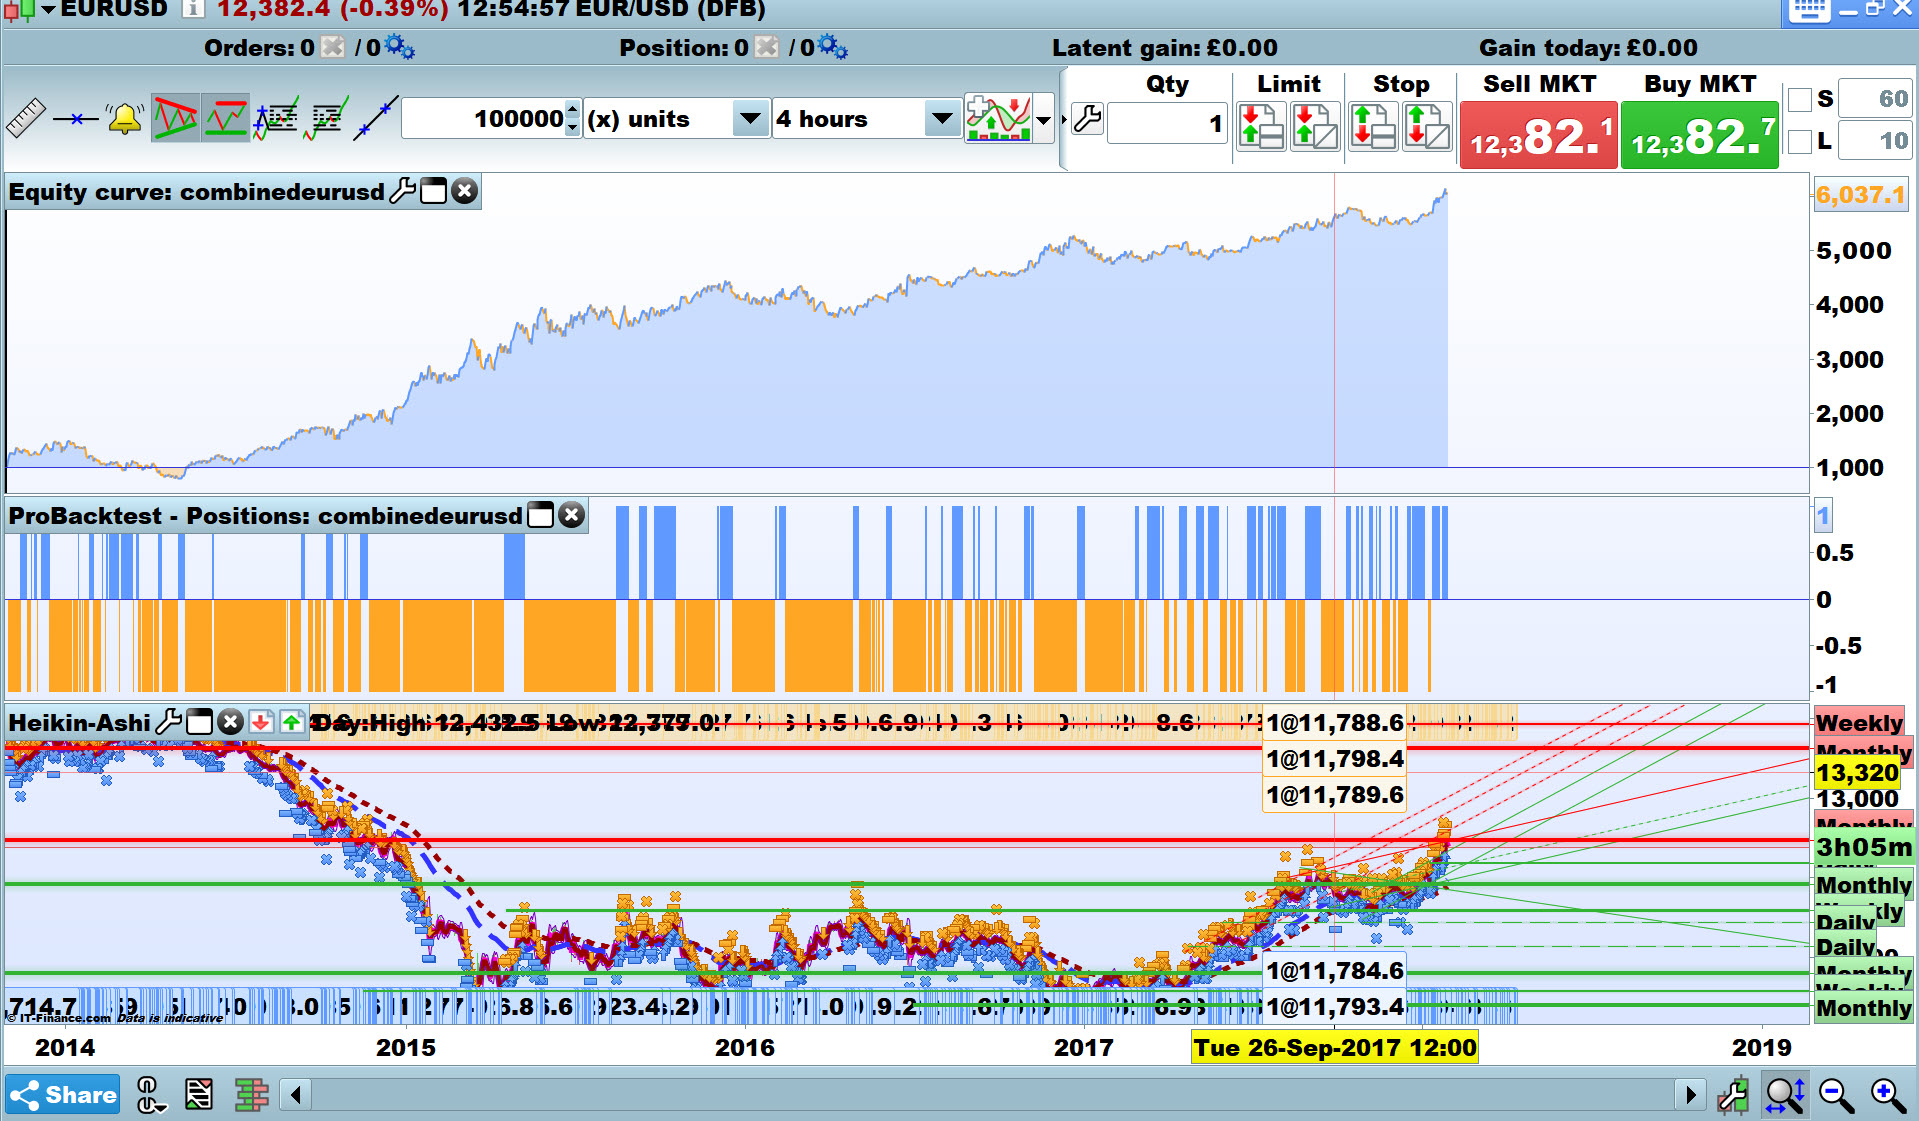Place second Stop order icon

(x=1427, y=127)
